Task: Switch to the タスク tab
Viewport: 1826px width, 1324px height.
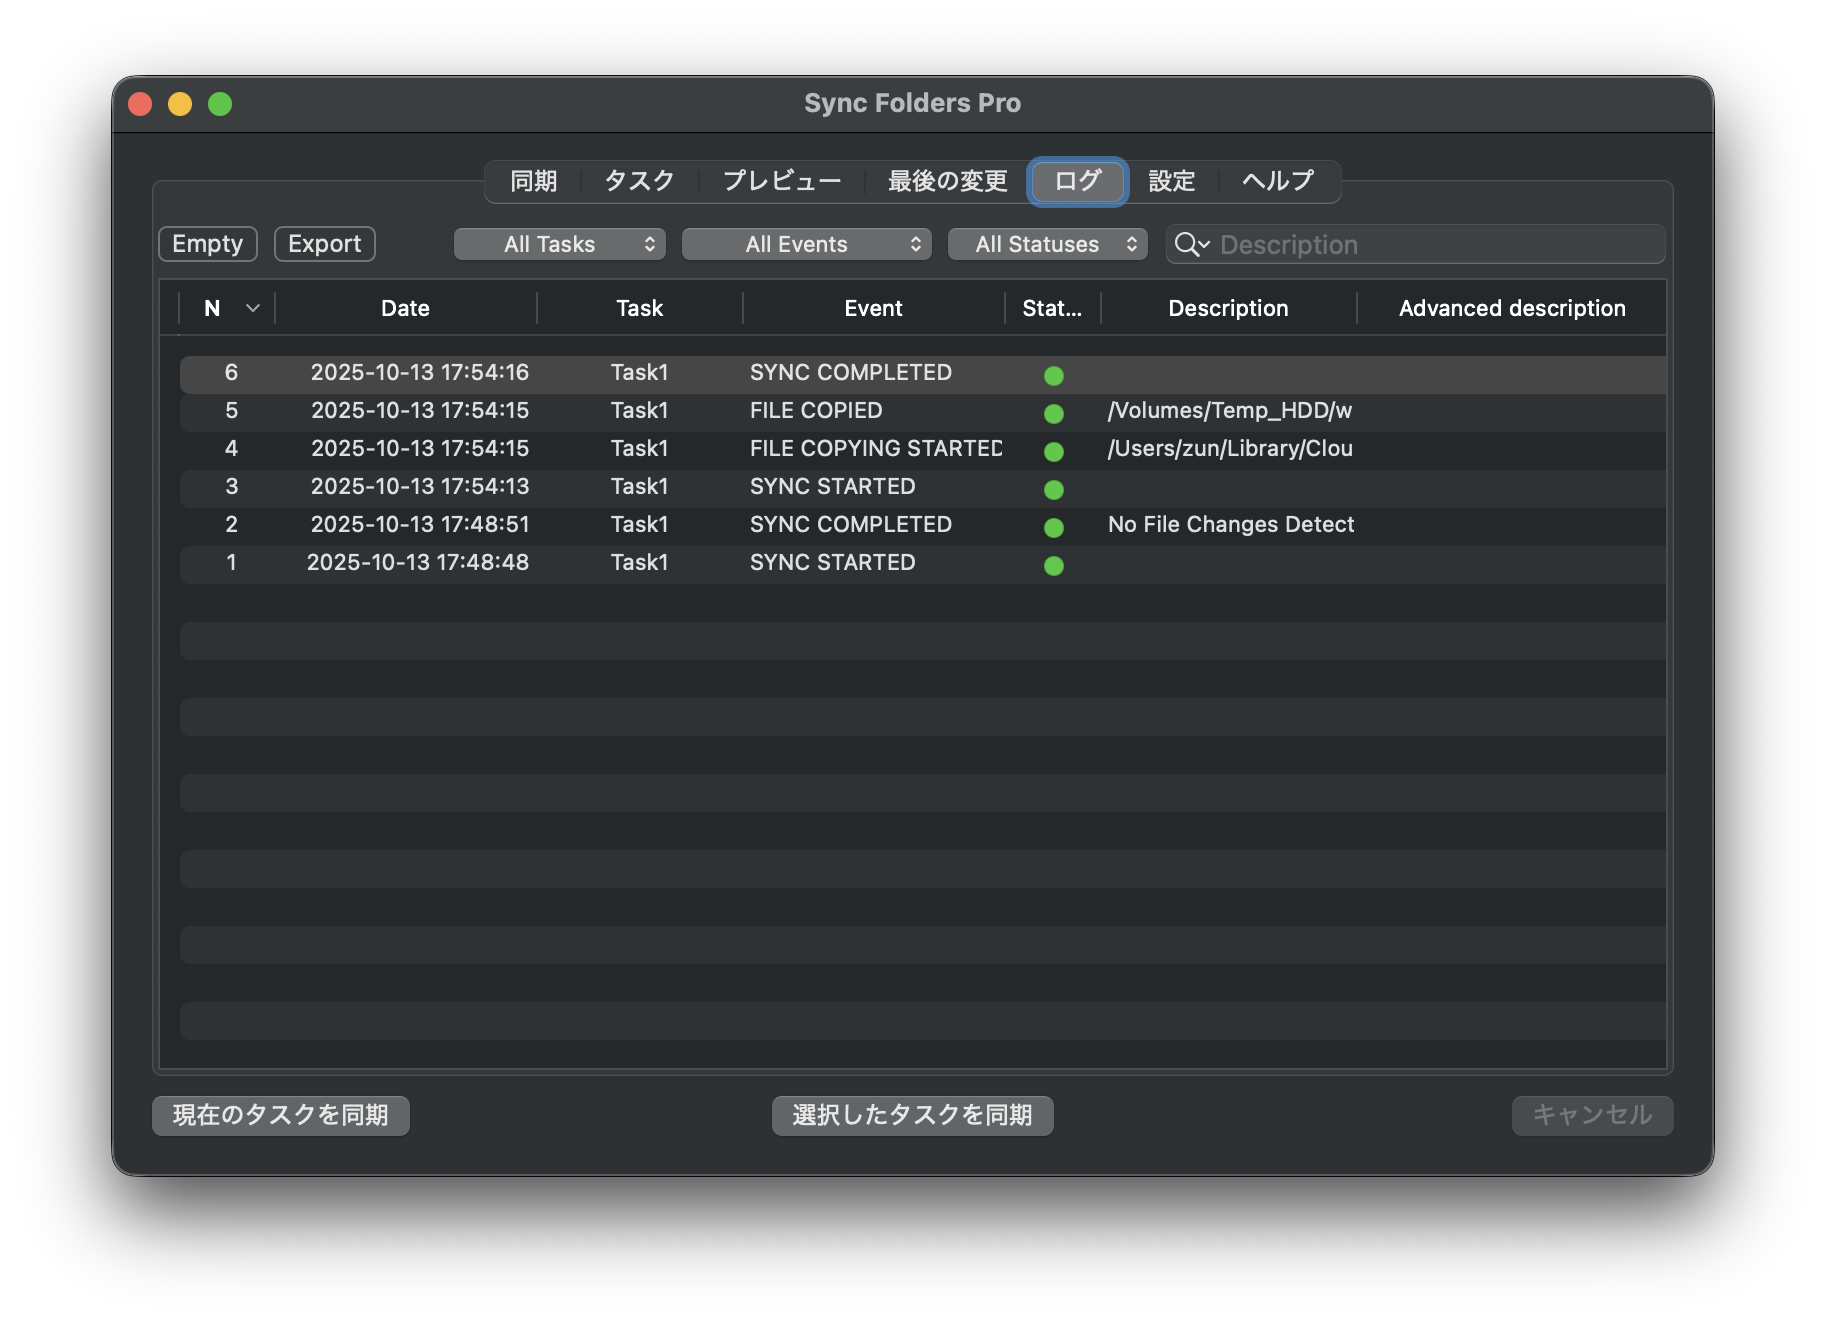Action: click(x=639, y=182)
